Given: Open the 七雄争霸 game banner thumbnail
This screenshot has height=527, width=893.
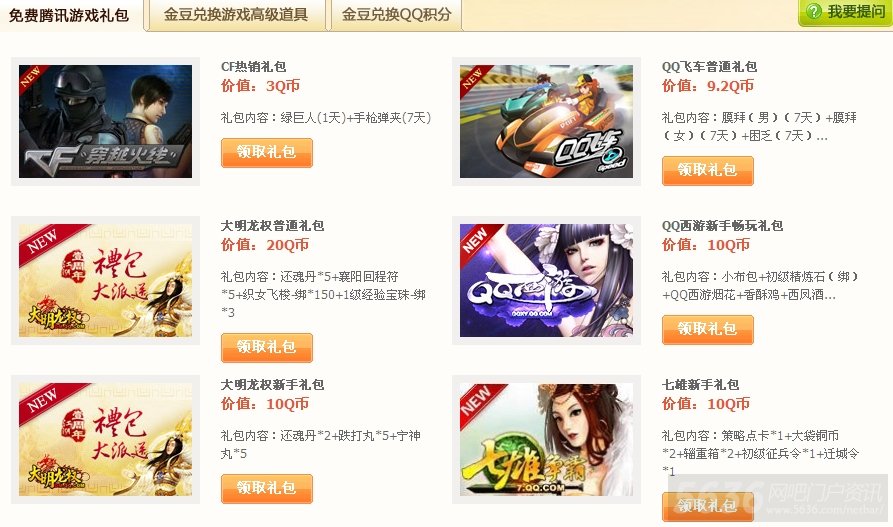Looking at the screenshot, I should pyautogui.click(x=546, y=439).
